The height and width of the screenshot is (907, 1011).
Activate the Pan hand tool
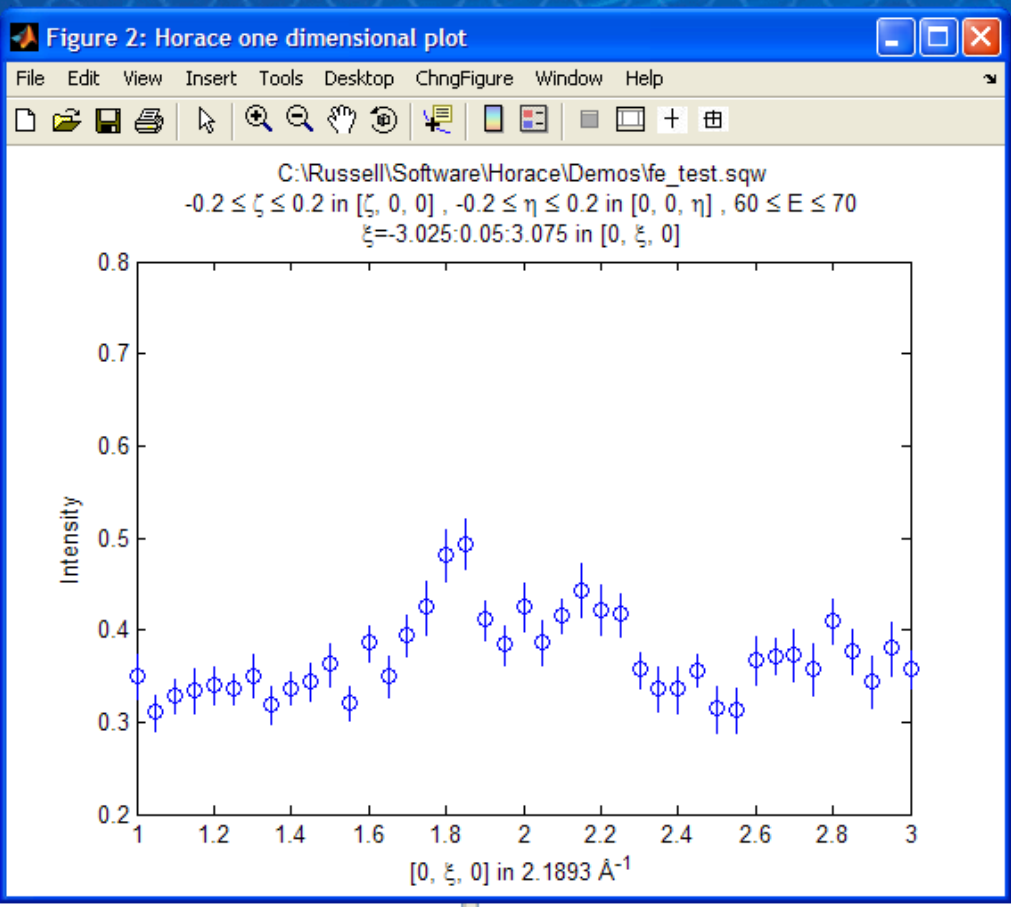click(x=343, y=120)
